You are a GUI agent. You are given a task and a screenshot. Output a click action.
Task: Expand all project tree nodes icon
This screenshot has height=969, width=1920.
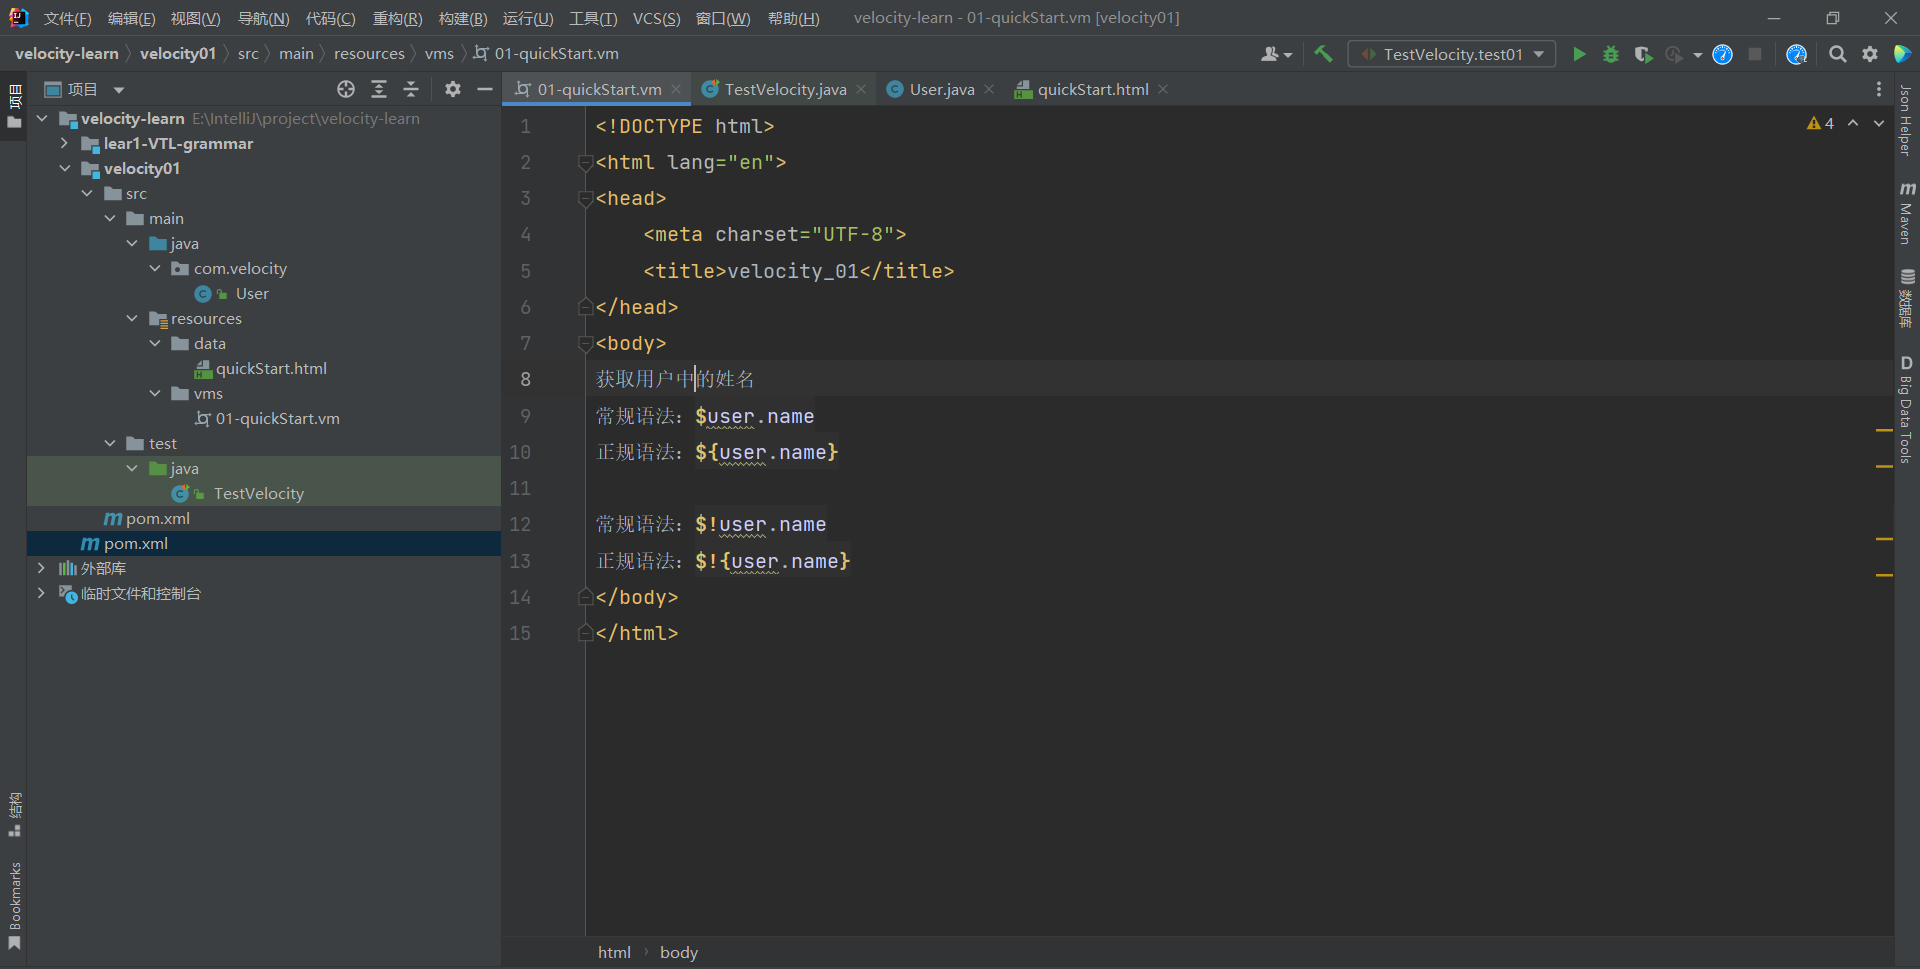tap(379, 89)
